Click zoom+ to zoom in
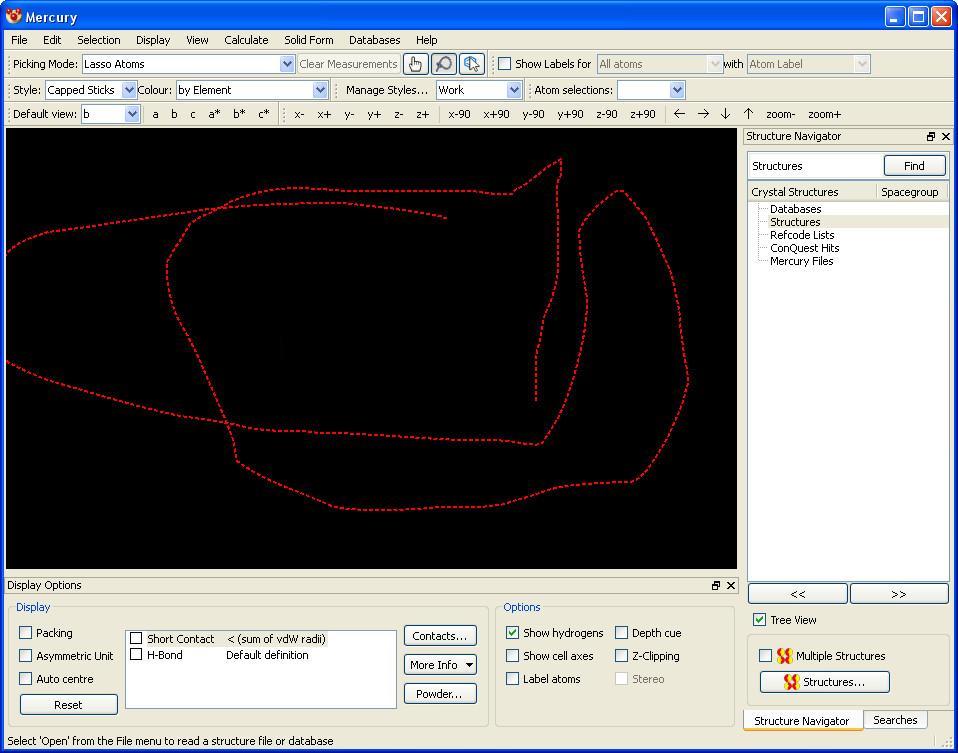958x753 pixels. tap(824, 114)
